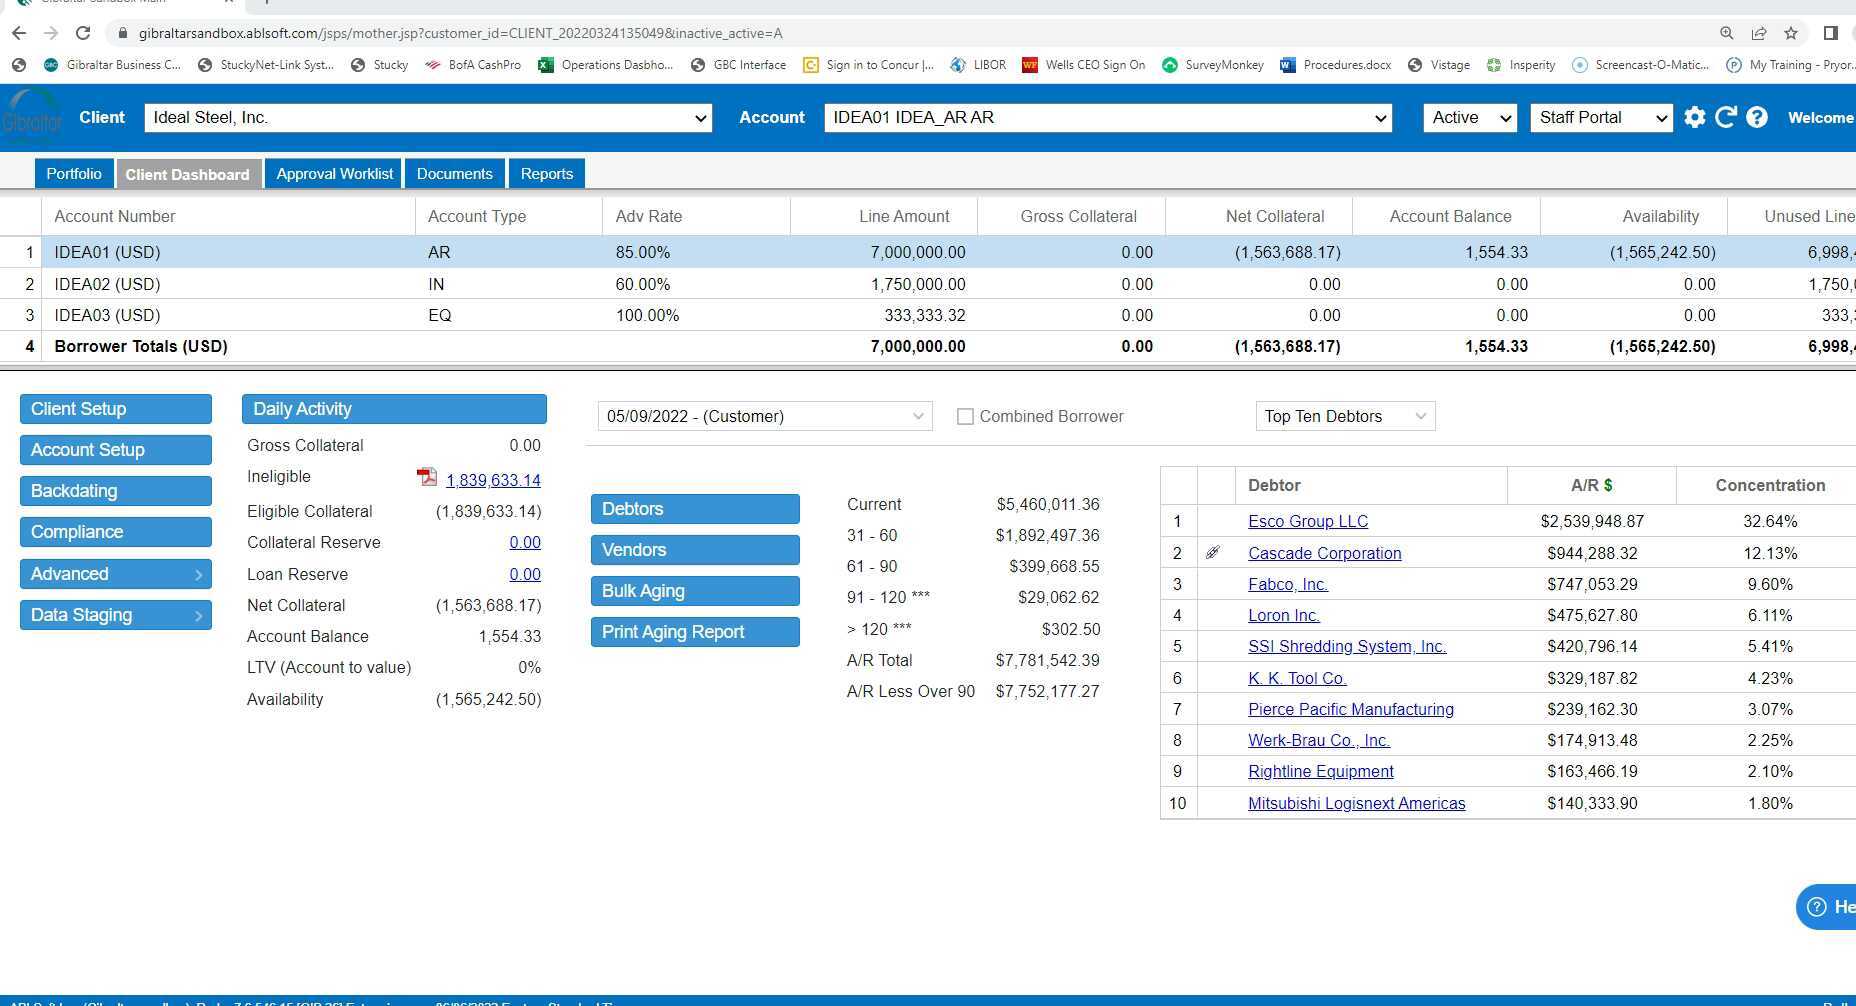Viewport: 1856px width, 1006px height.
Task: Open the Staff Portal dropdown
Action: [1600, 118]
